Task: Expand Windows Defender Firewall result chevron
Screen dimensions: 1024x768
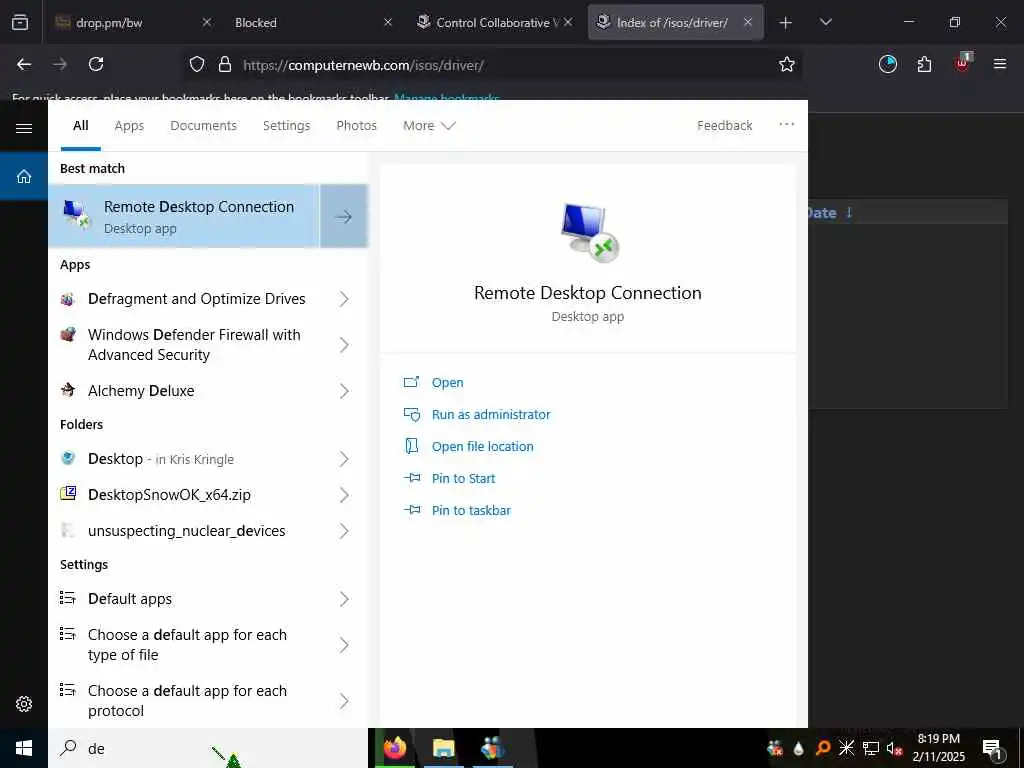Action: (x=344, y=345)
